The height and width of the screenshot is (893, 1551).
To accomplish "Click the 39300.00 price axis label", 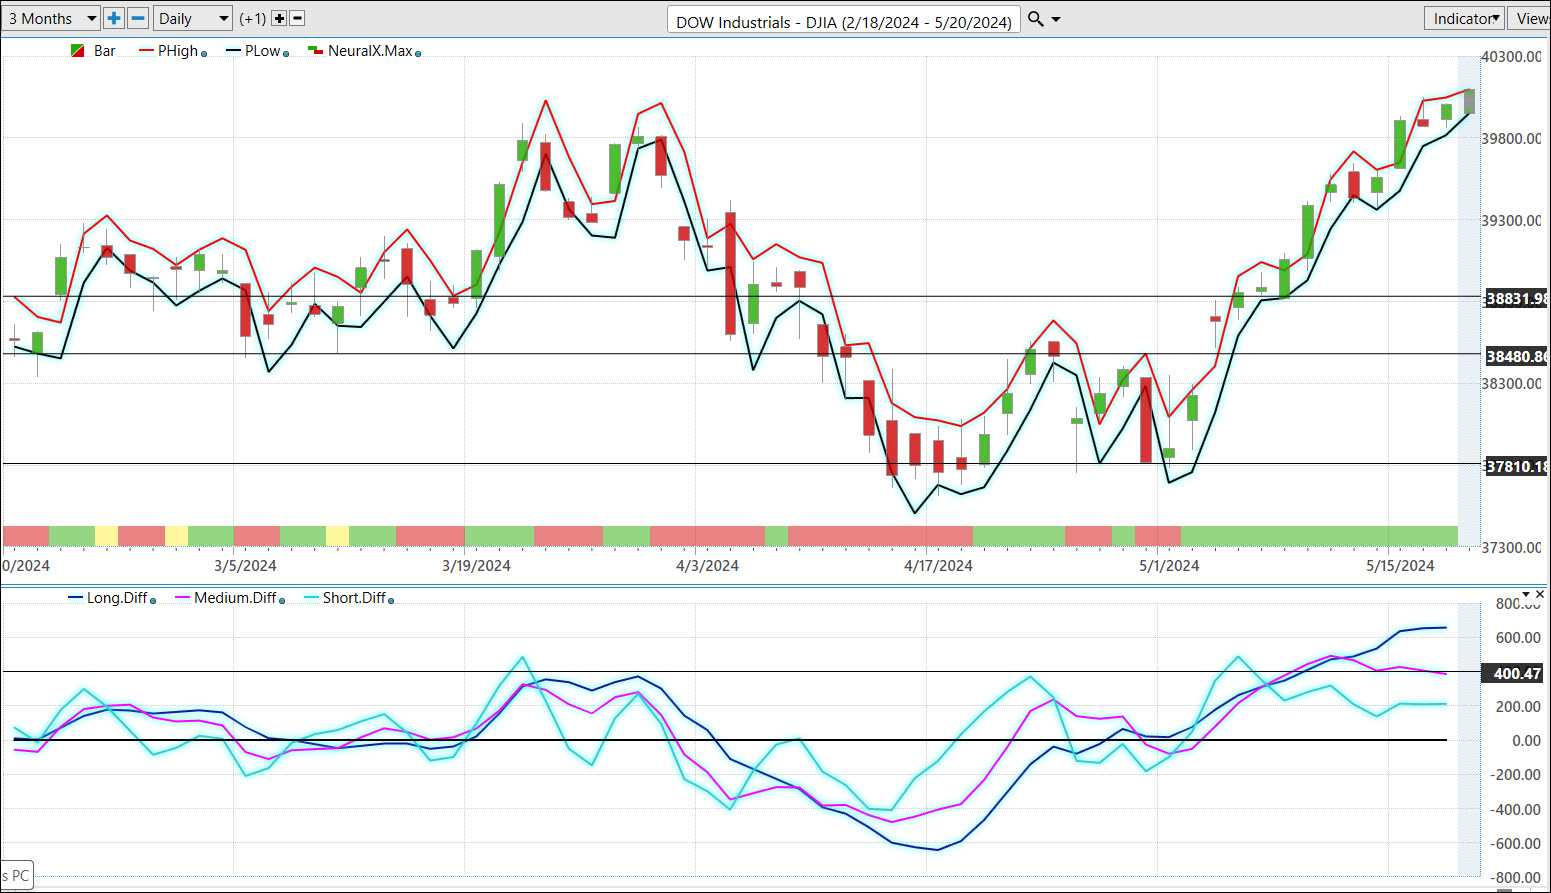I will pos(1511,221).
